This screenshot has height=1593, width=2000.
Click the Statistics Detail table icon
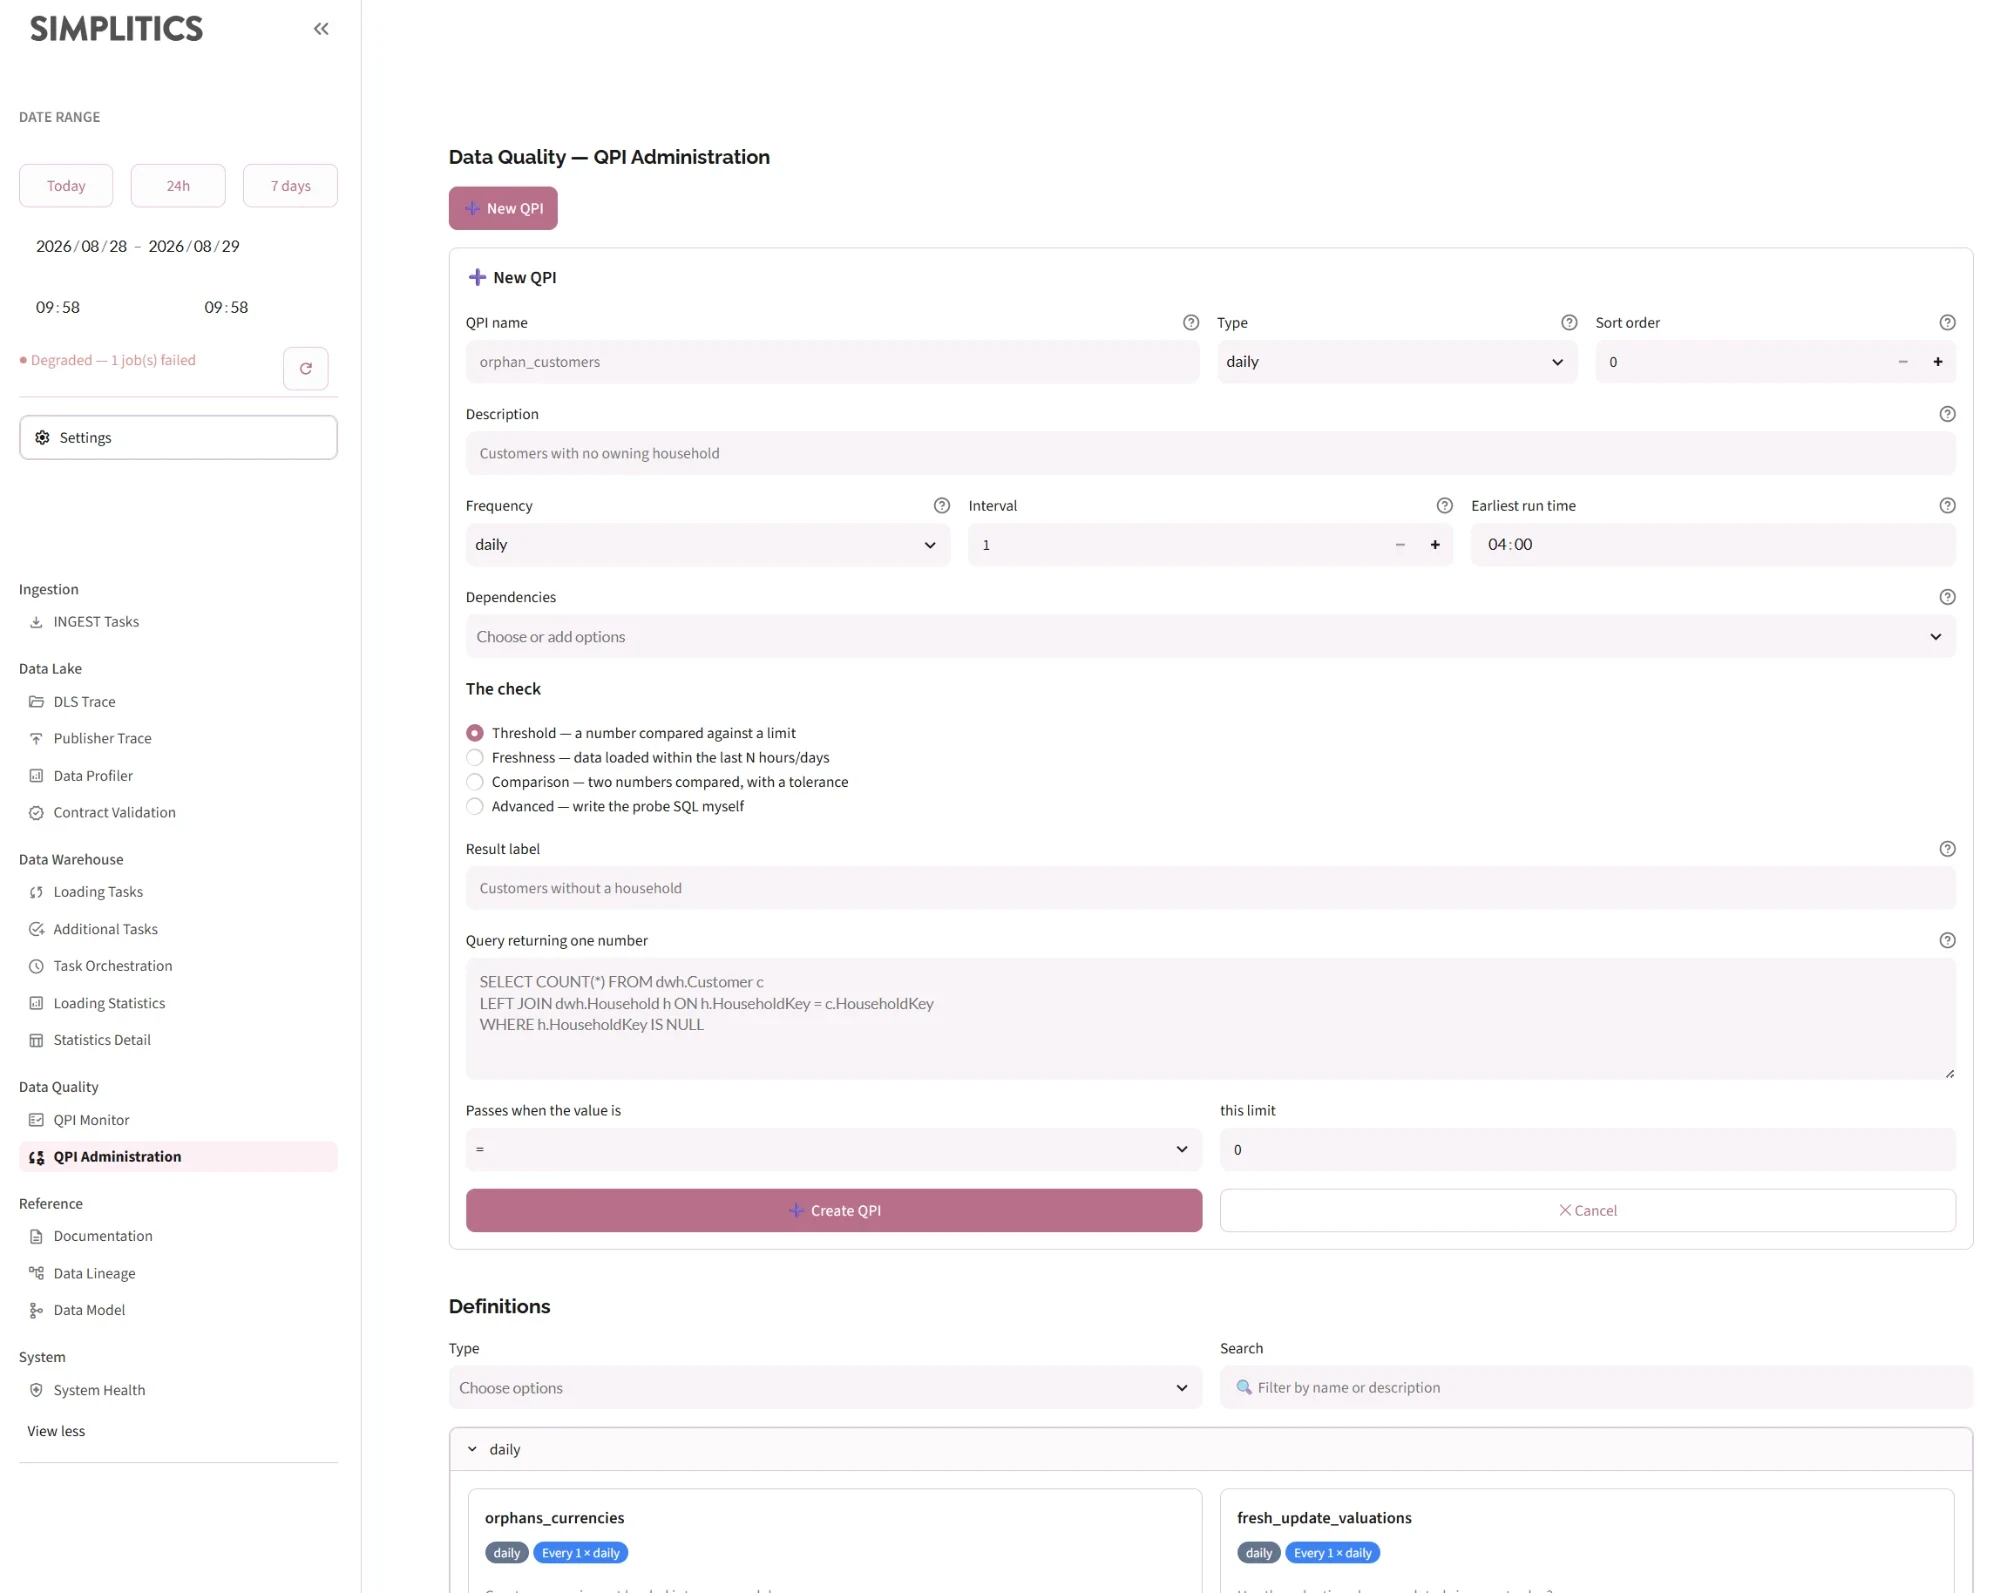click(x=36, y=1040)
